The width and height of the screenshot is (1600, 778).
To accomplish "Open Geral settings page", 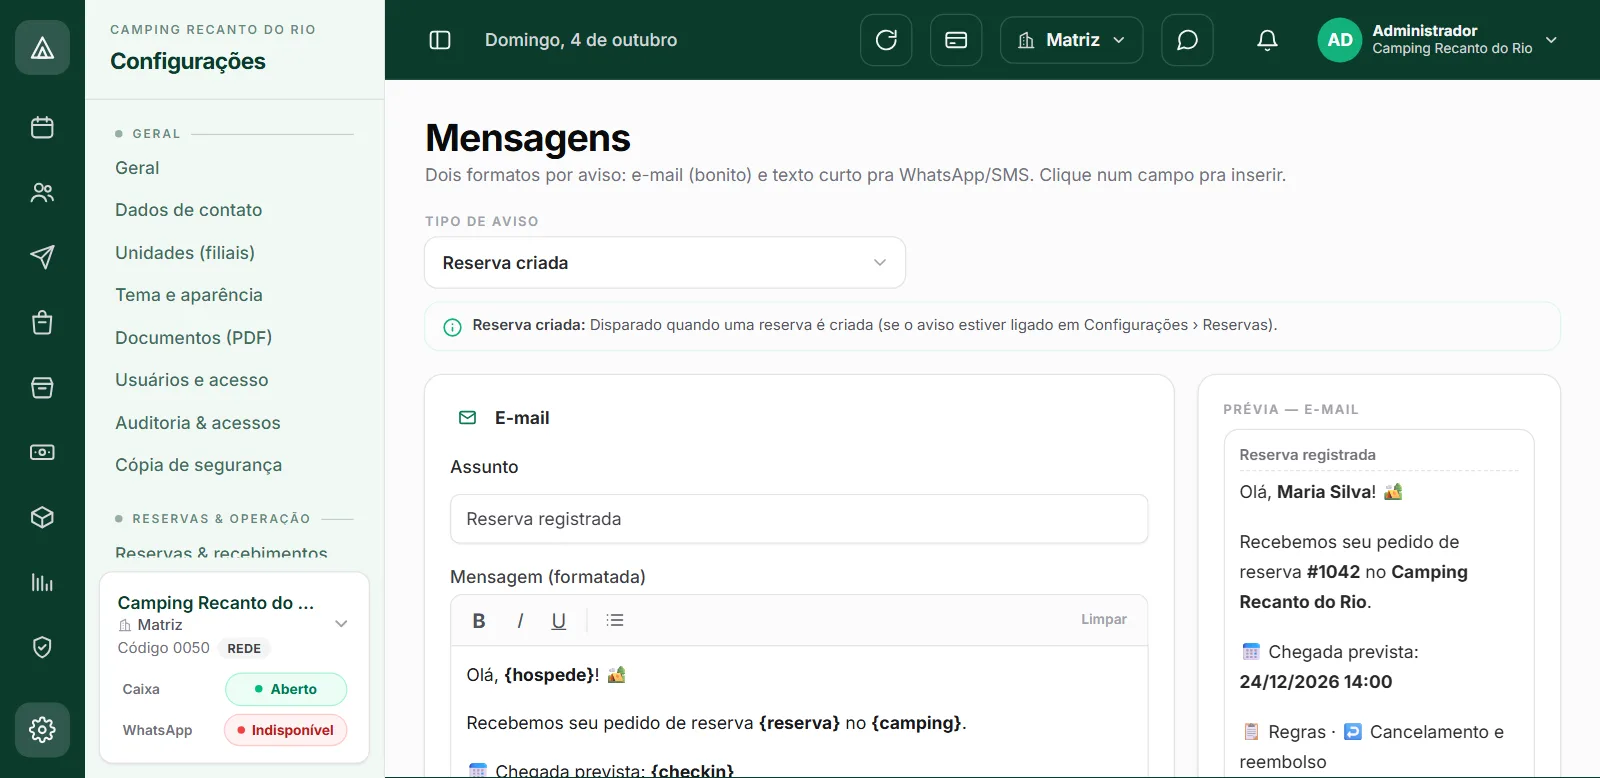I will pyautogui.click(x=137, y=168).
